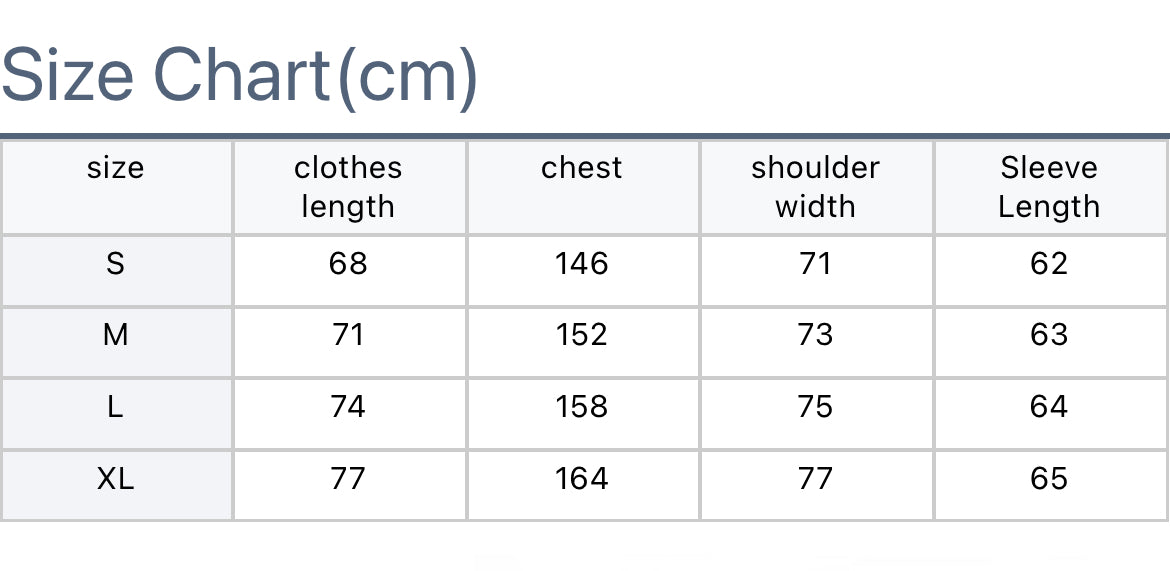Select the 'Sleeve Length' header cell
The height and width of the screenshot is (571, 1170).
(x=1050, y=187)
